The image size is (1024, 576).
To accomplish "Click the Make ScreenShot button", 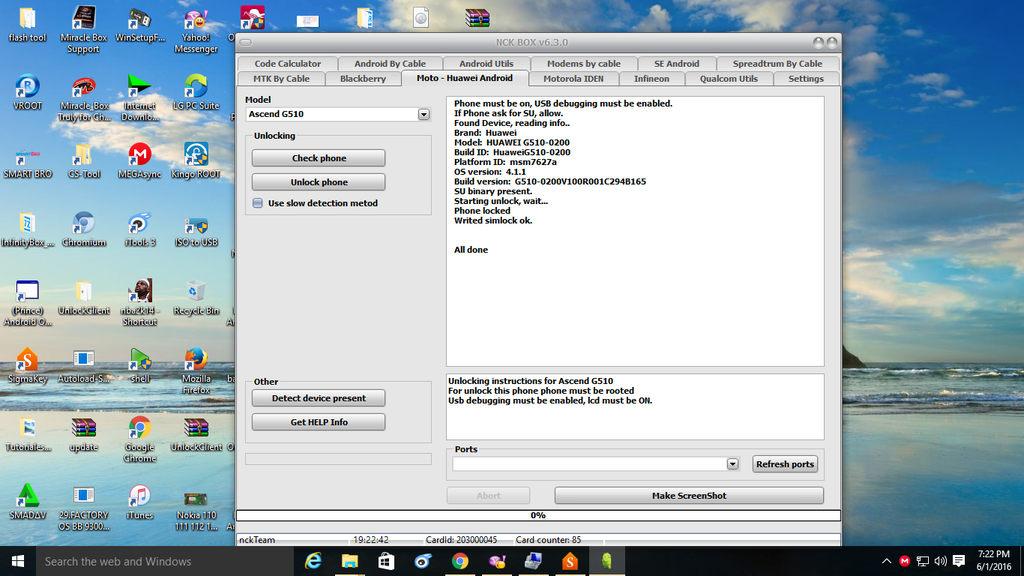I will (689, 496).
